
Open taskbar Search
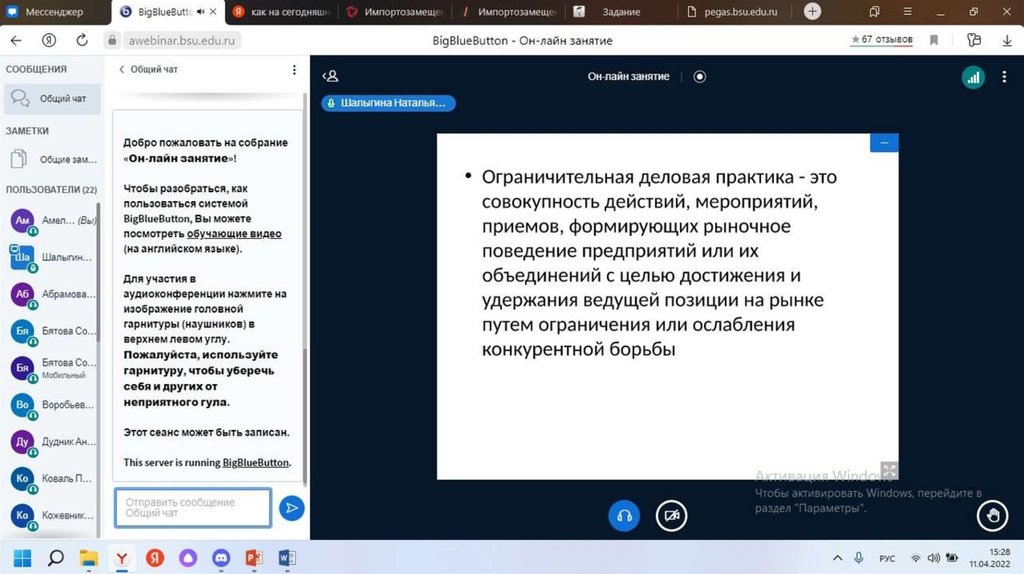[x=56, y=558]
